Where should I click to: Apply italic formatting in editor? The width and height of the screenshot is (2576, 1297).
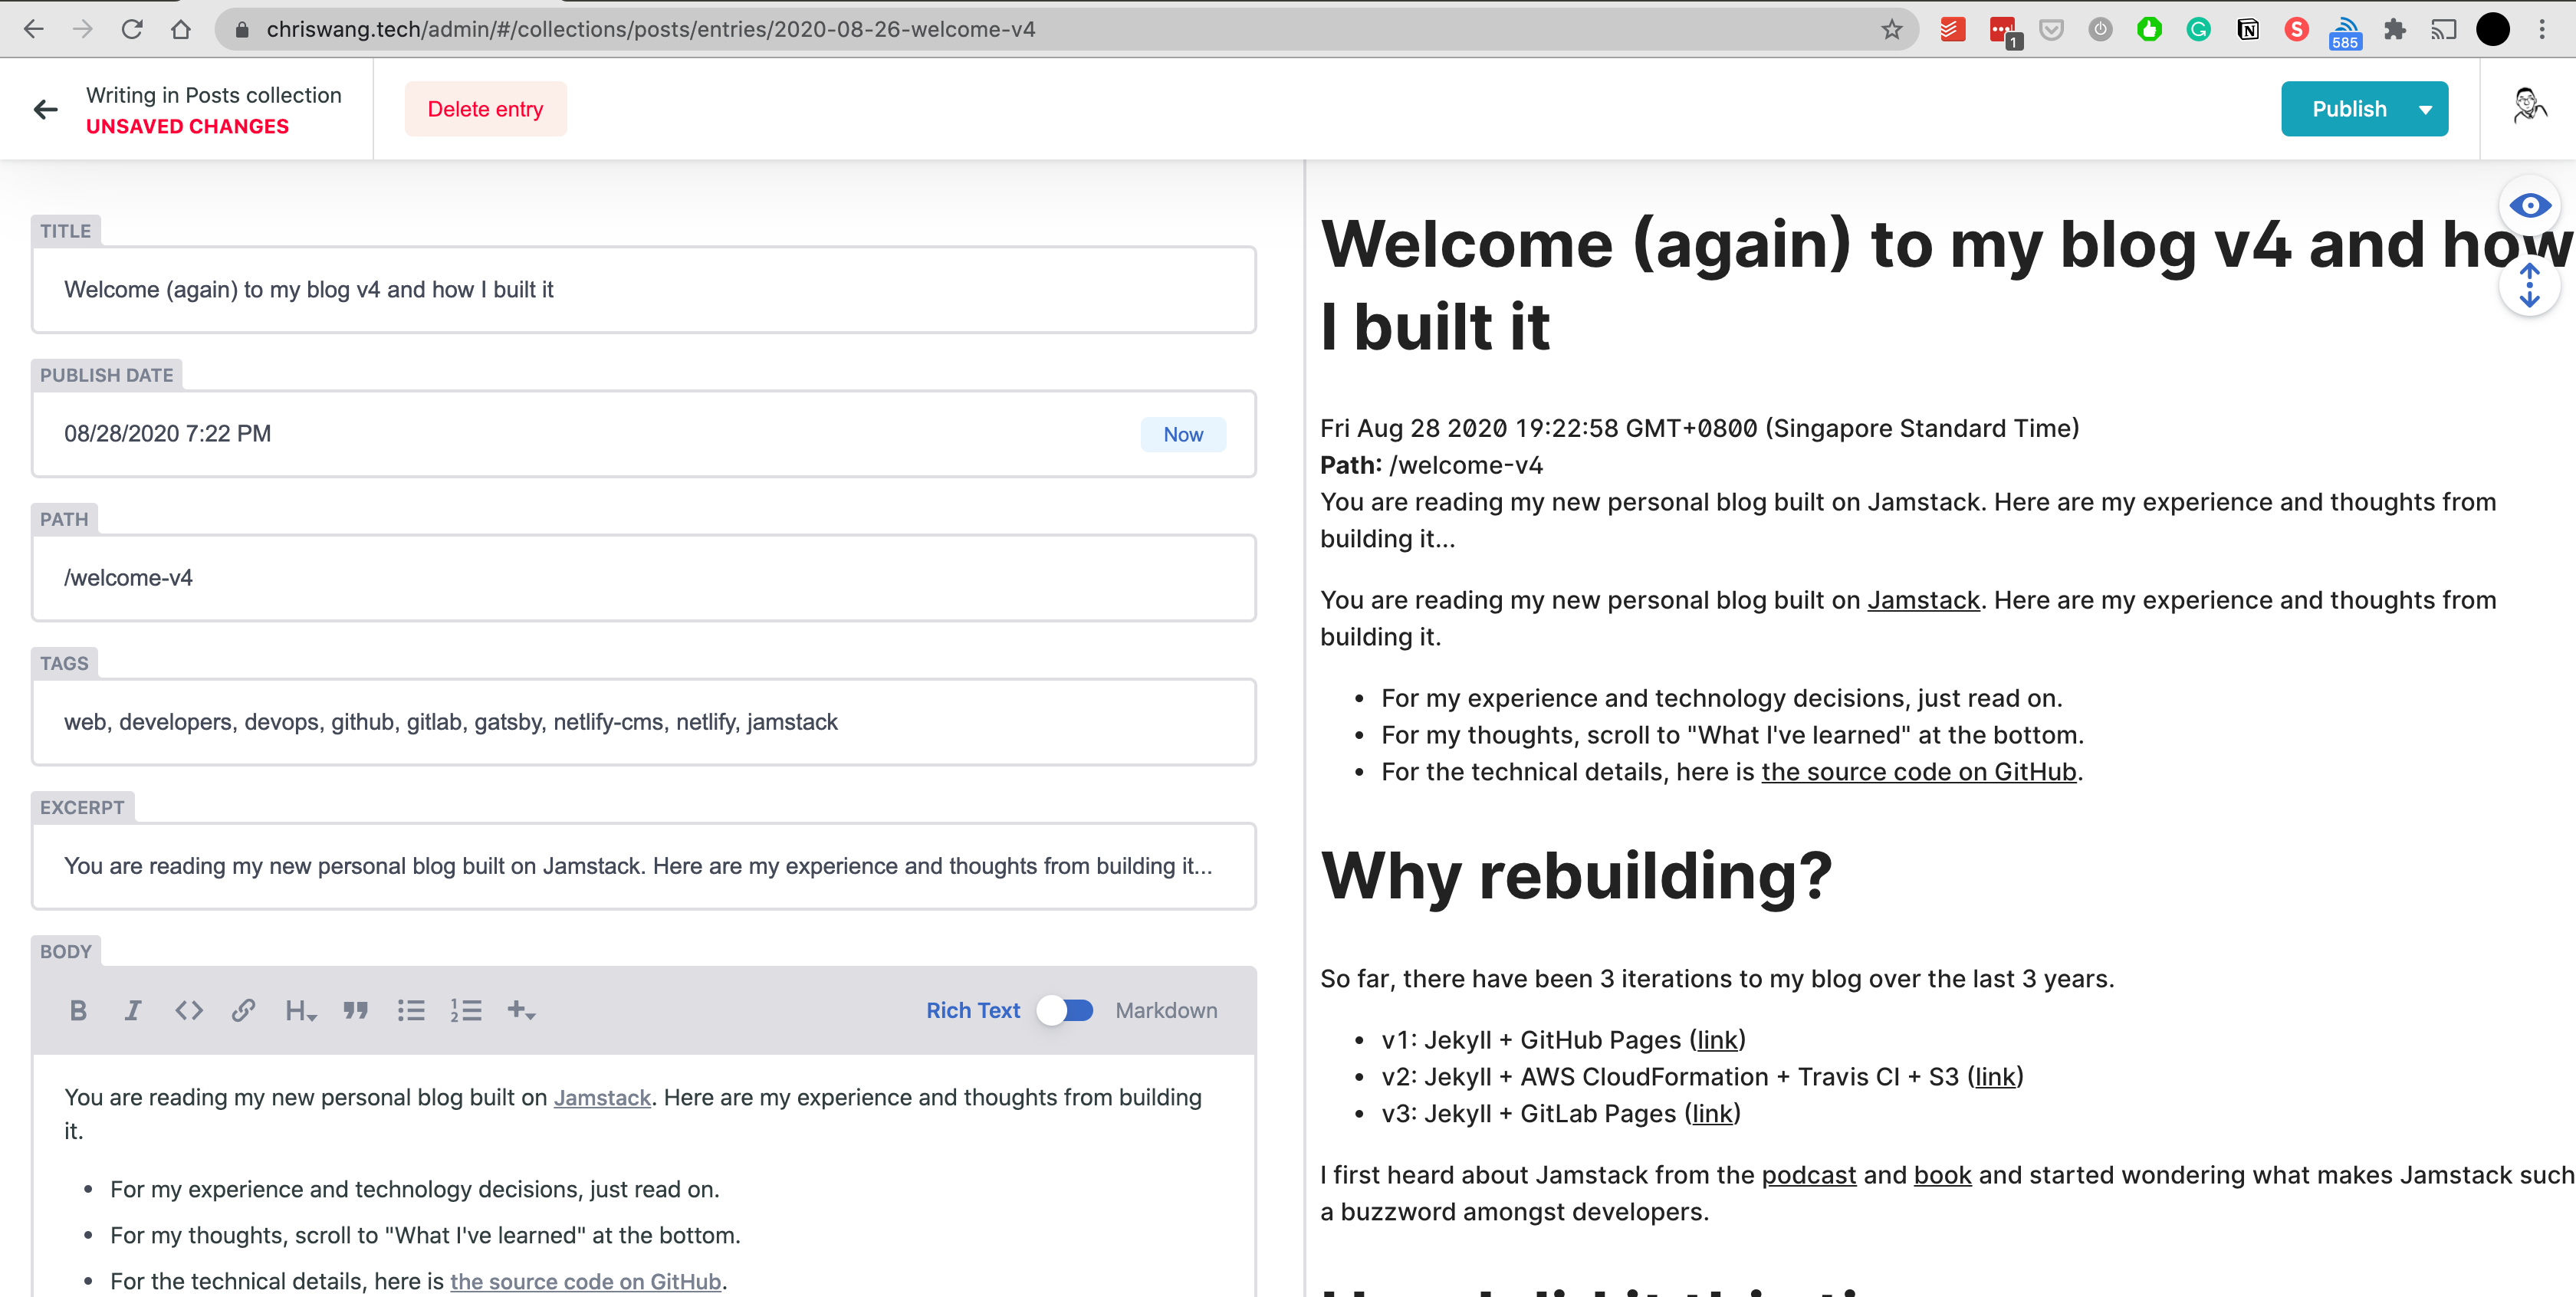click(x=132, y=1010)
